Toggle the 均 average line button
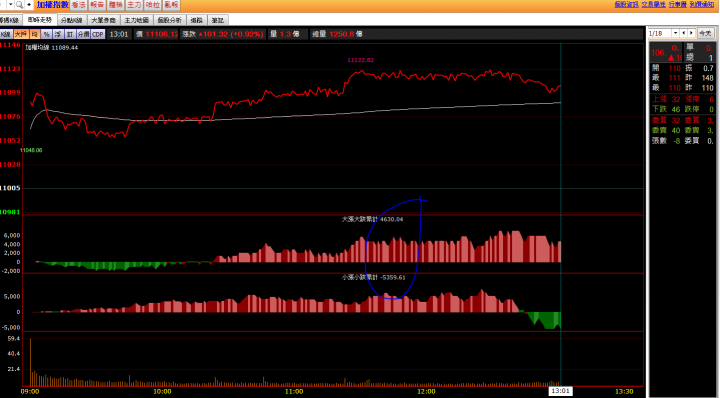The width and height of the screenshot is (720, 398). [34, 34]
